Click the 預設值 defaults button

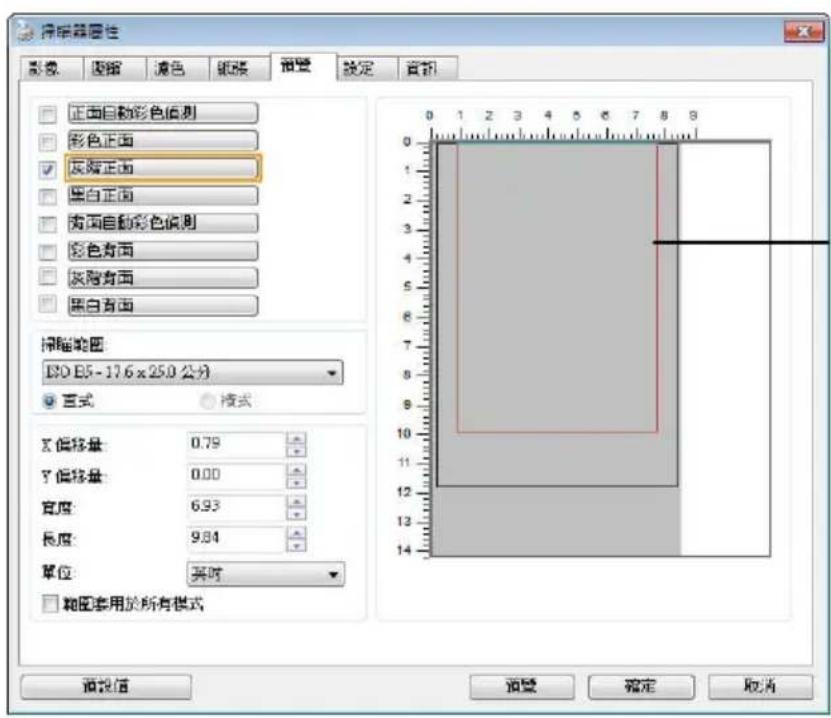click(x=106, y=687)
